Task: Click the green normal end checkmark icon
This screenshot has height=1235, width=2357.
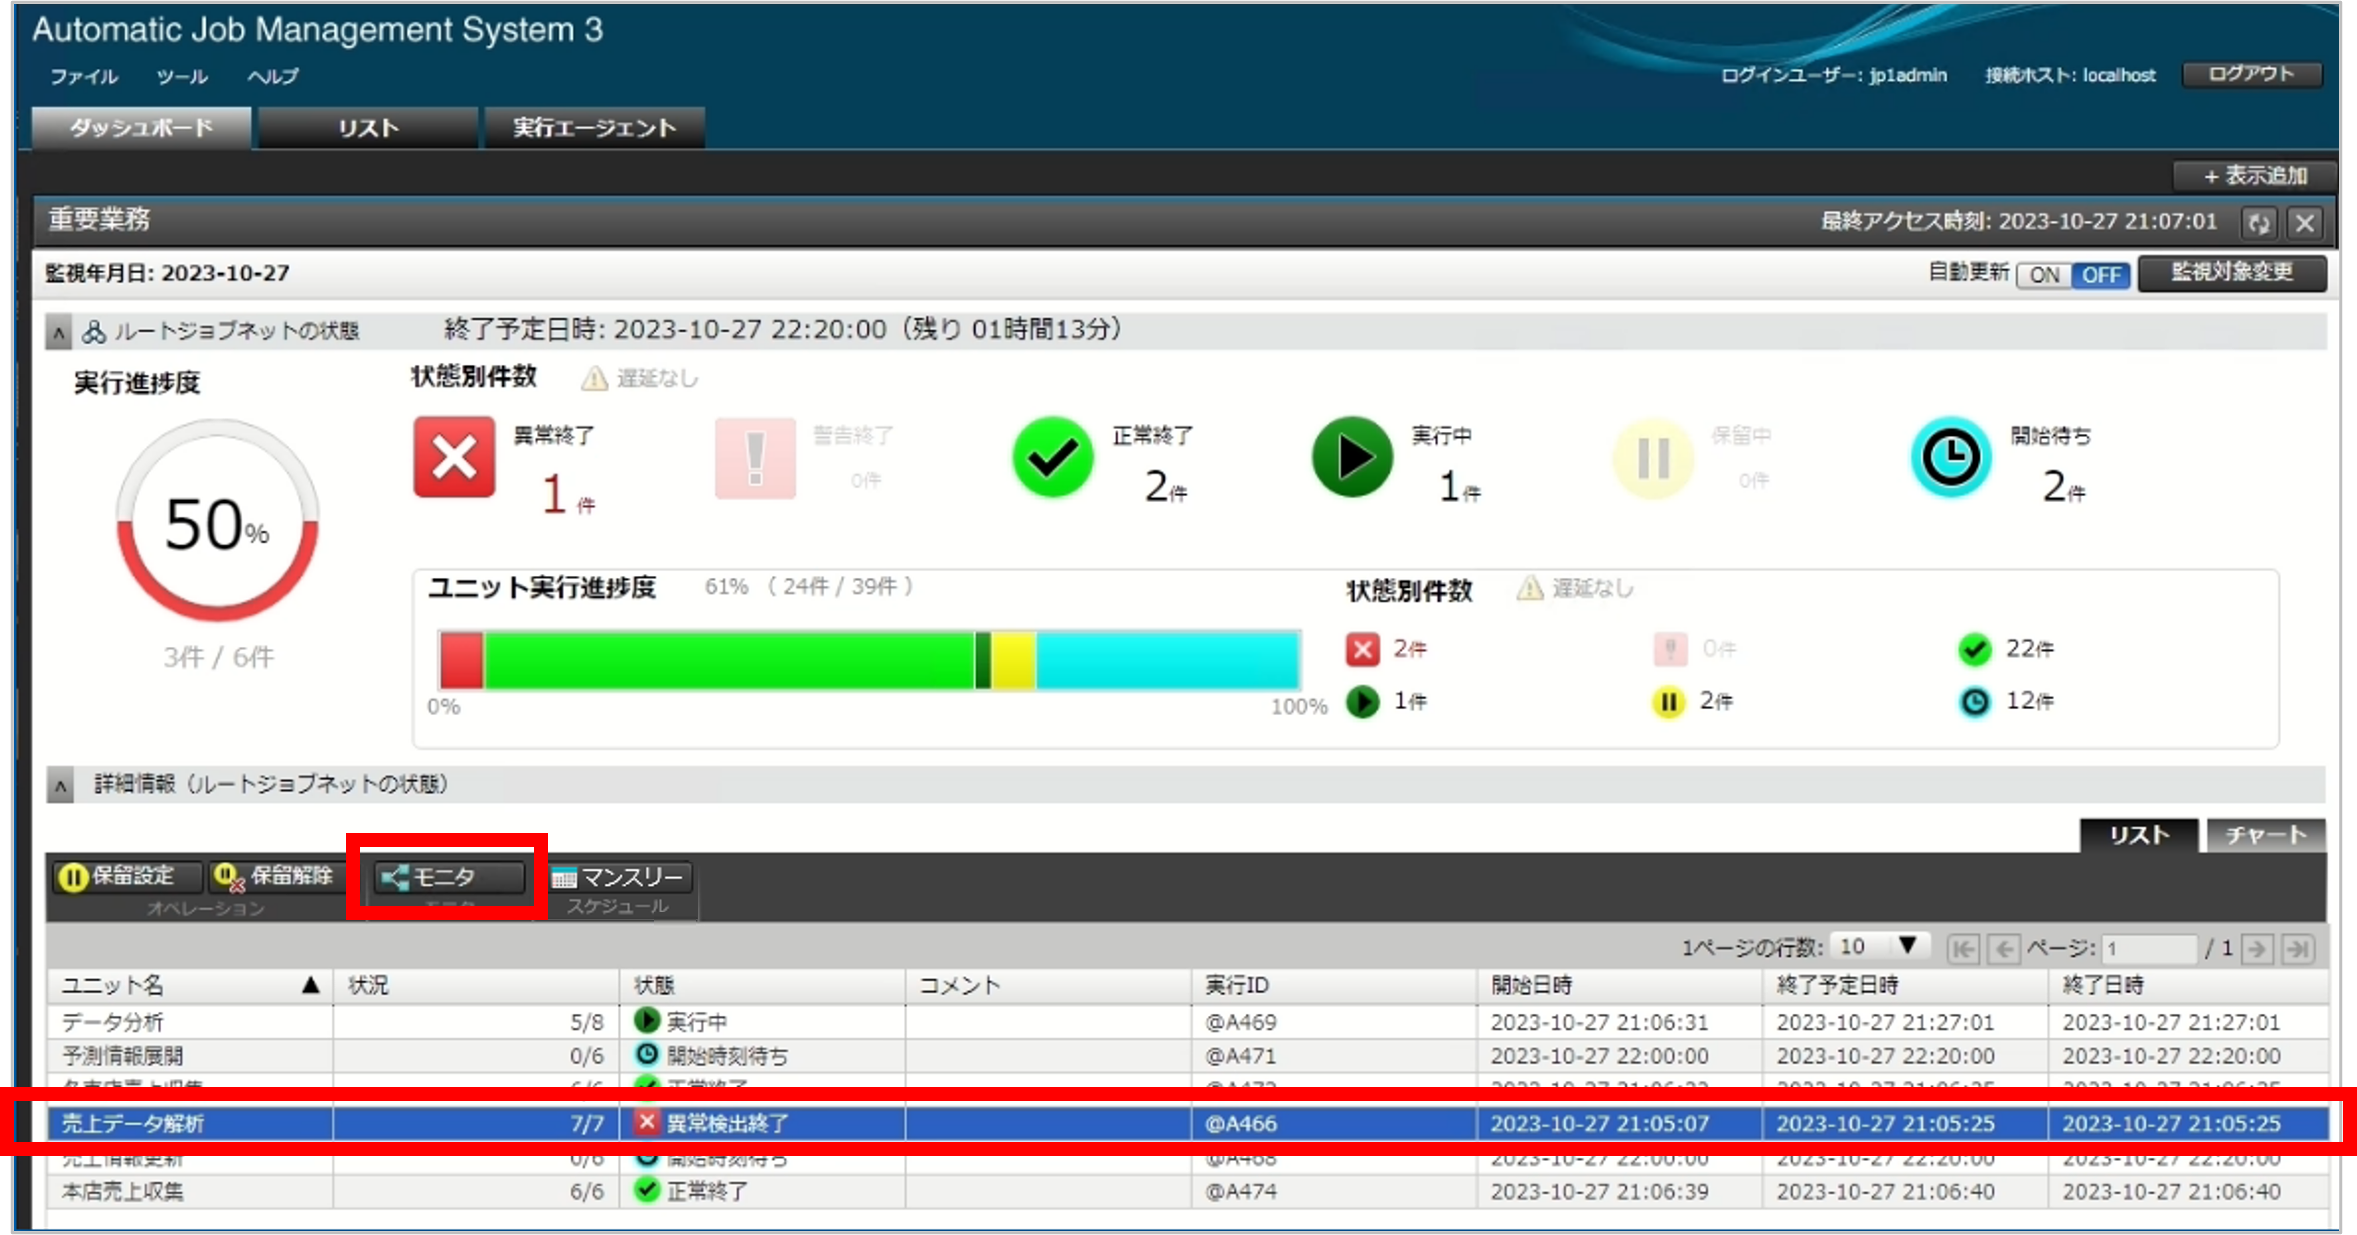Action: click(x=1052, y=458)
